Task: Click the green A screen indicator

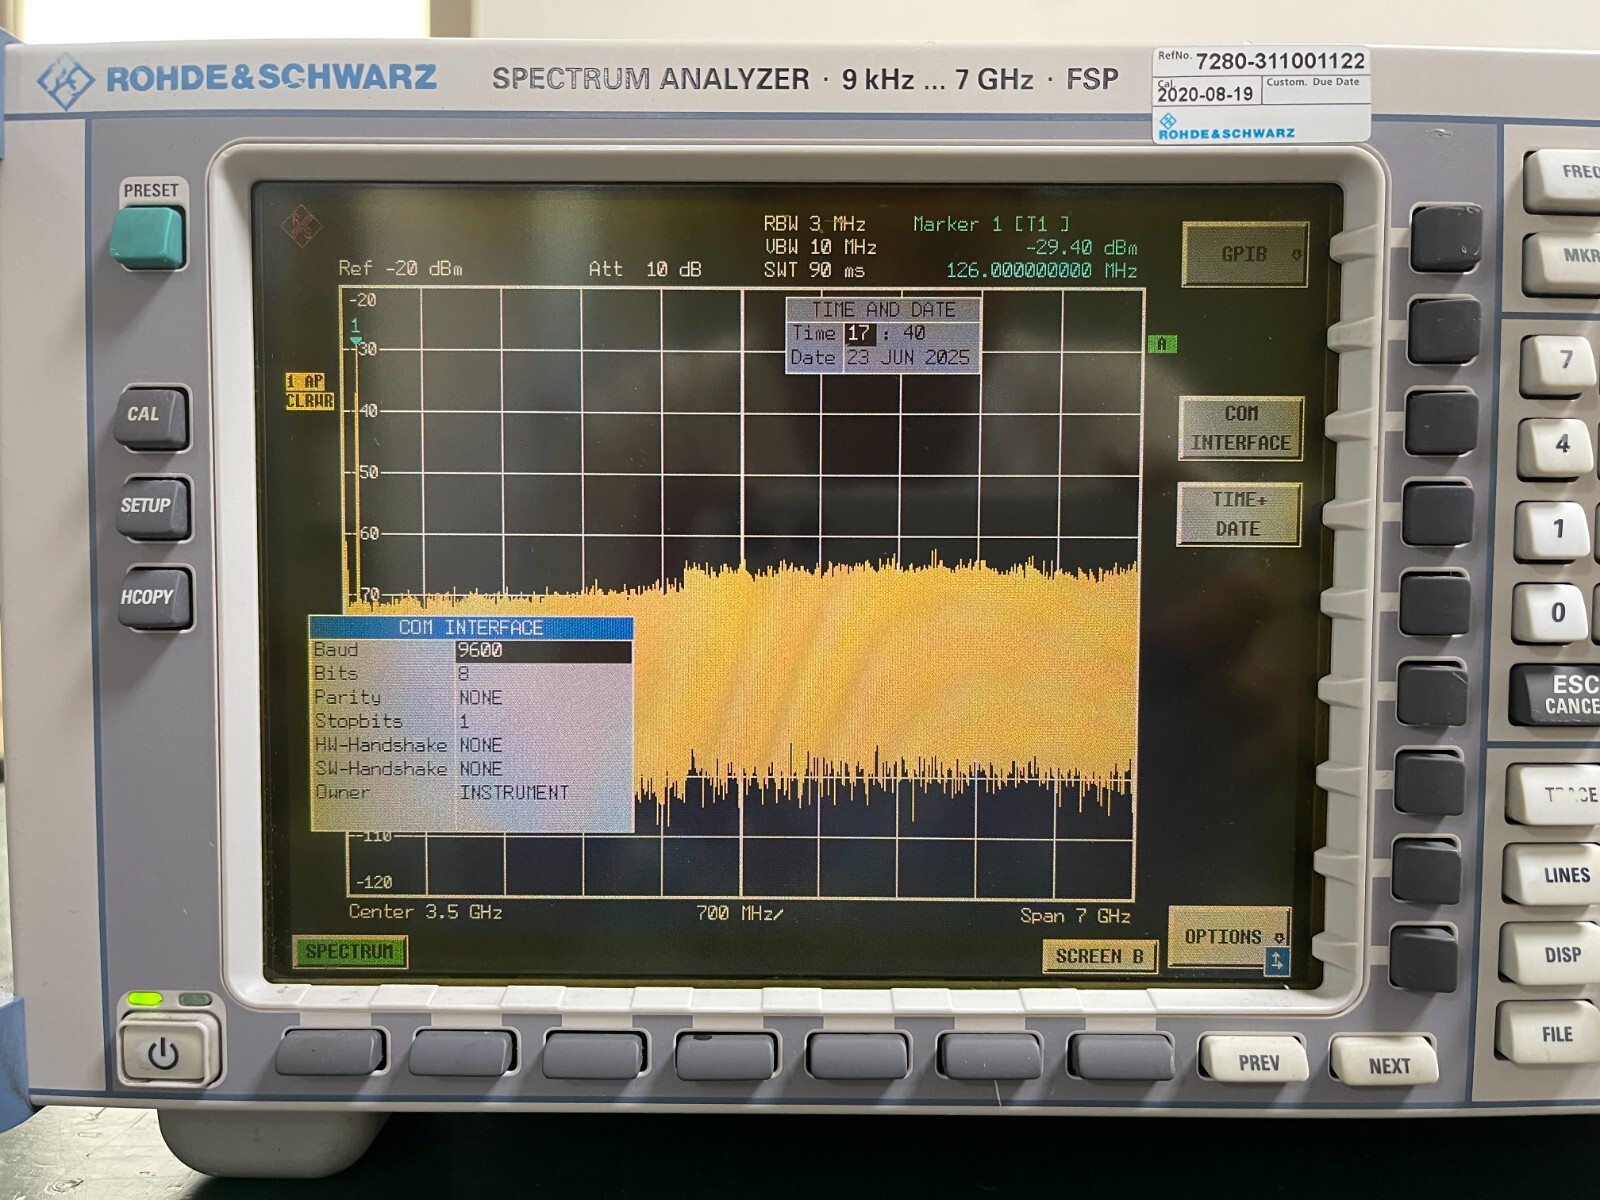Action: (x=1162, y=344)
